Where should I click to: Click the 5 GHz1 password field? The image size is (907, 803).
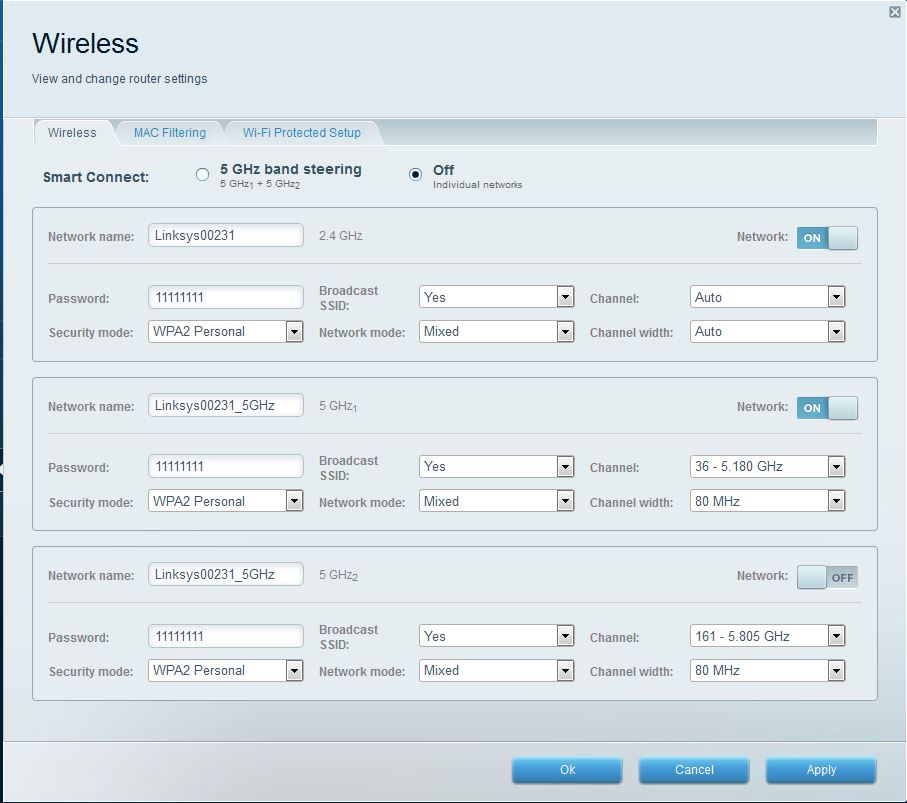tap(226, 467)
